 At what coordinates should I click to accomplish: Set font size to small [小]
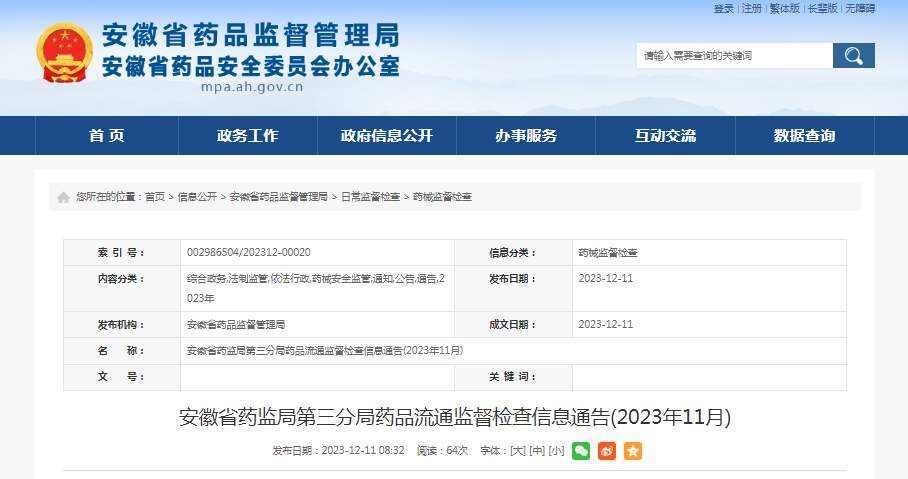(x=556, y=451)
